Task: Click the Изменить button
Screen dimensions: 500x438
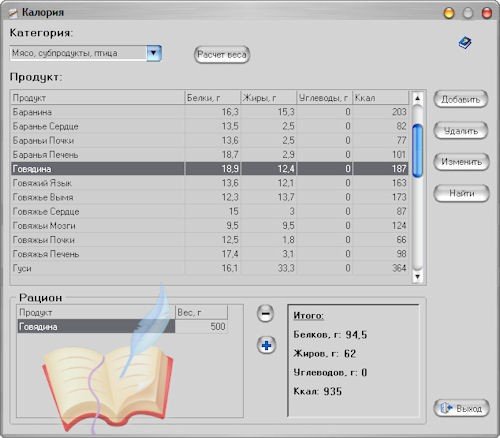Action: [x=461, y=162]
